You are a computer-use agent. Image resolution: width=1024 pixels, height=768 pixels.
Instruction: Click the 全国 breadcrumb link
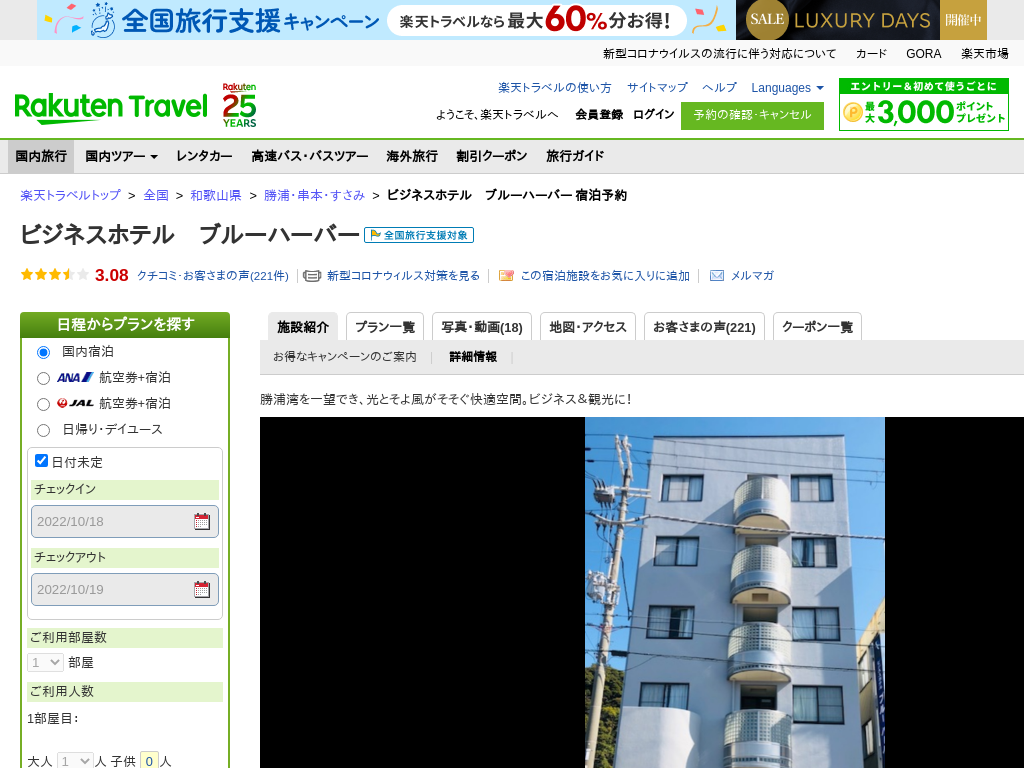pos(156,195)
